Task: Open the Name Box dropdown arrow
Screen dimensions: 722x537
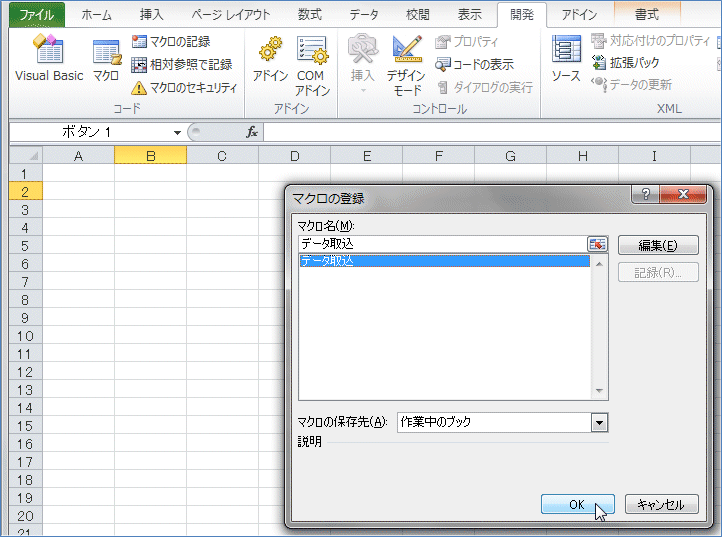Action: coord(177,133)
